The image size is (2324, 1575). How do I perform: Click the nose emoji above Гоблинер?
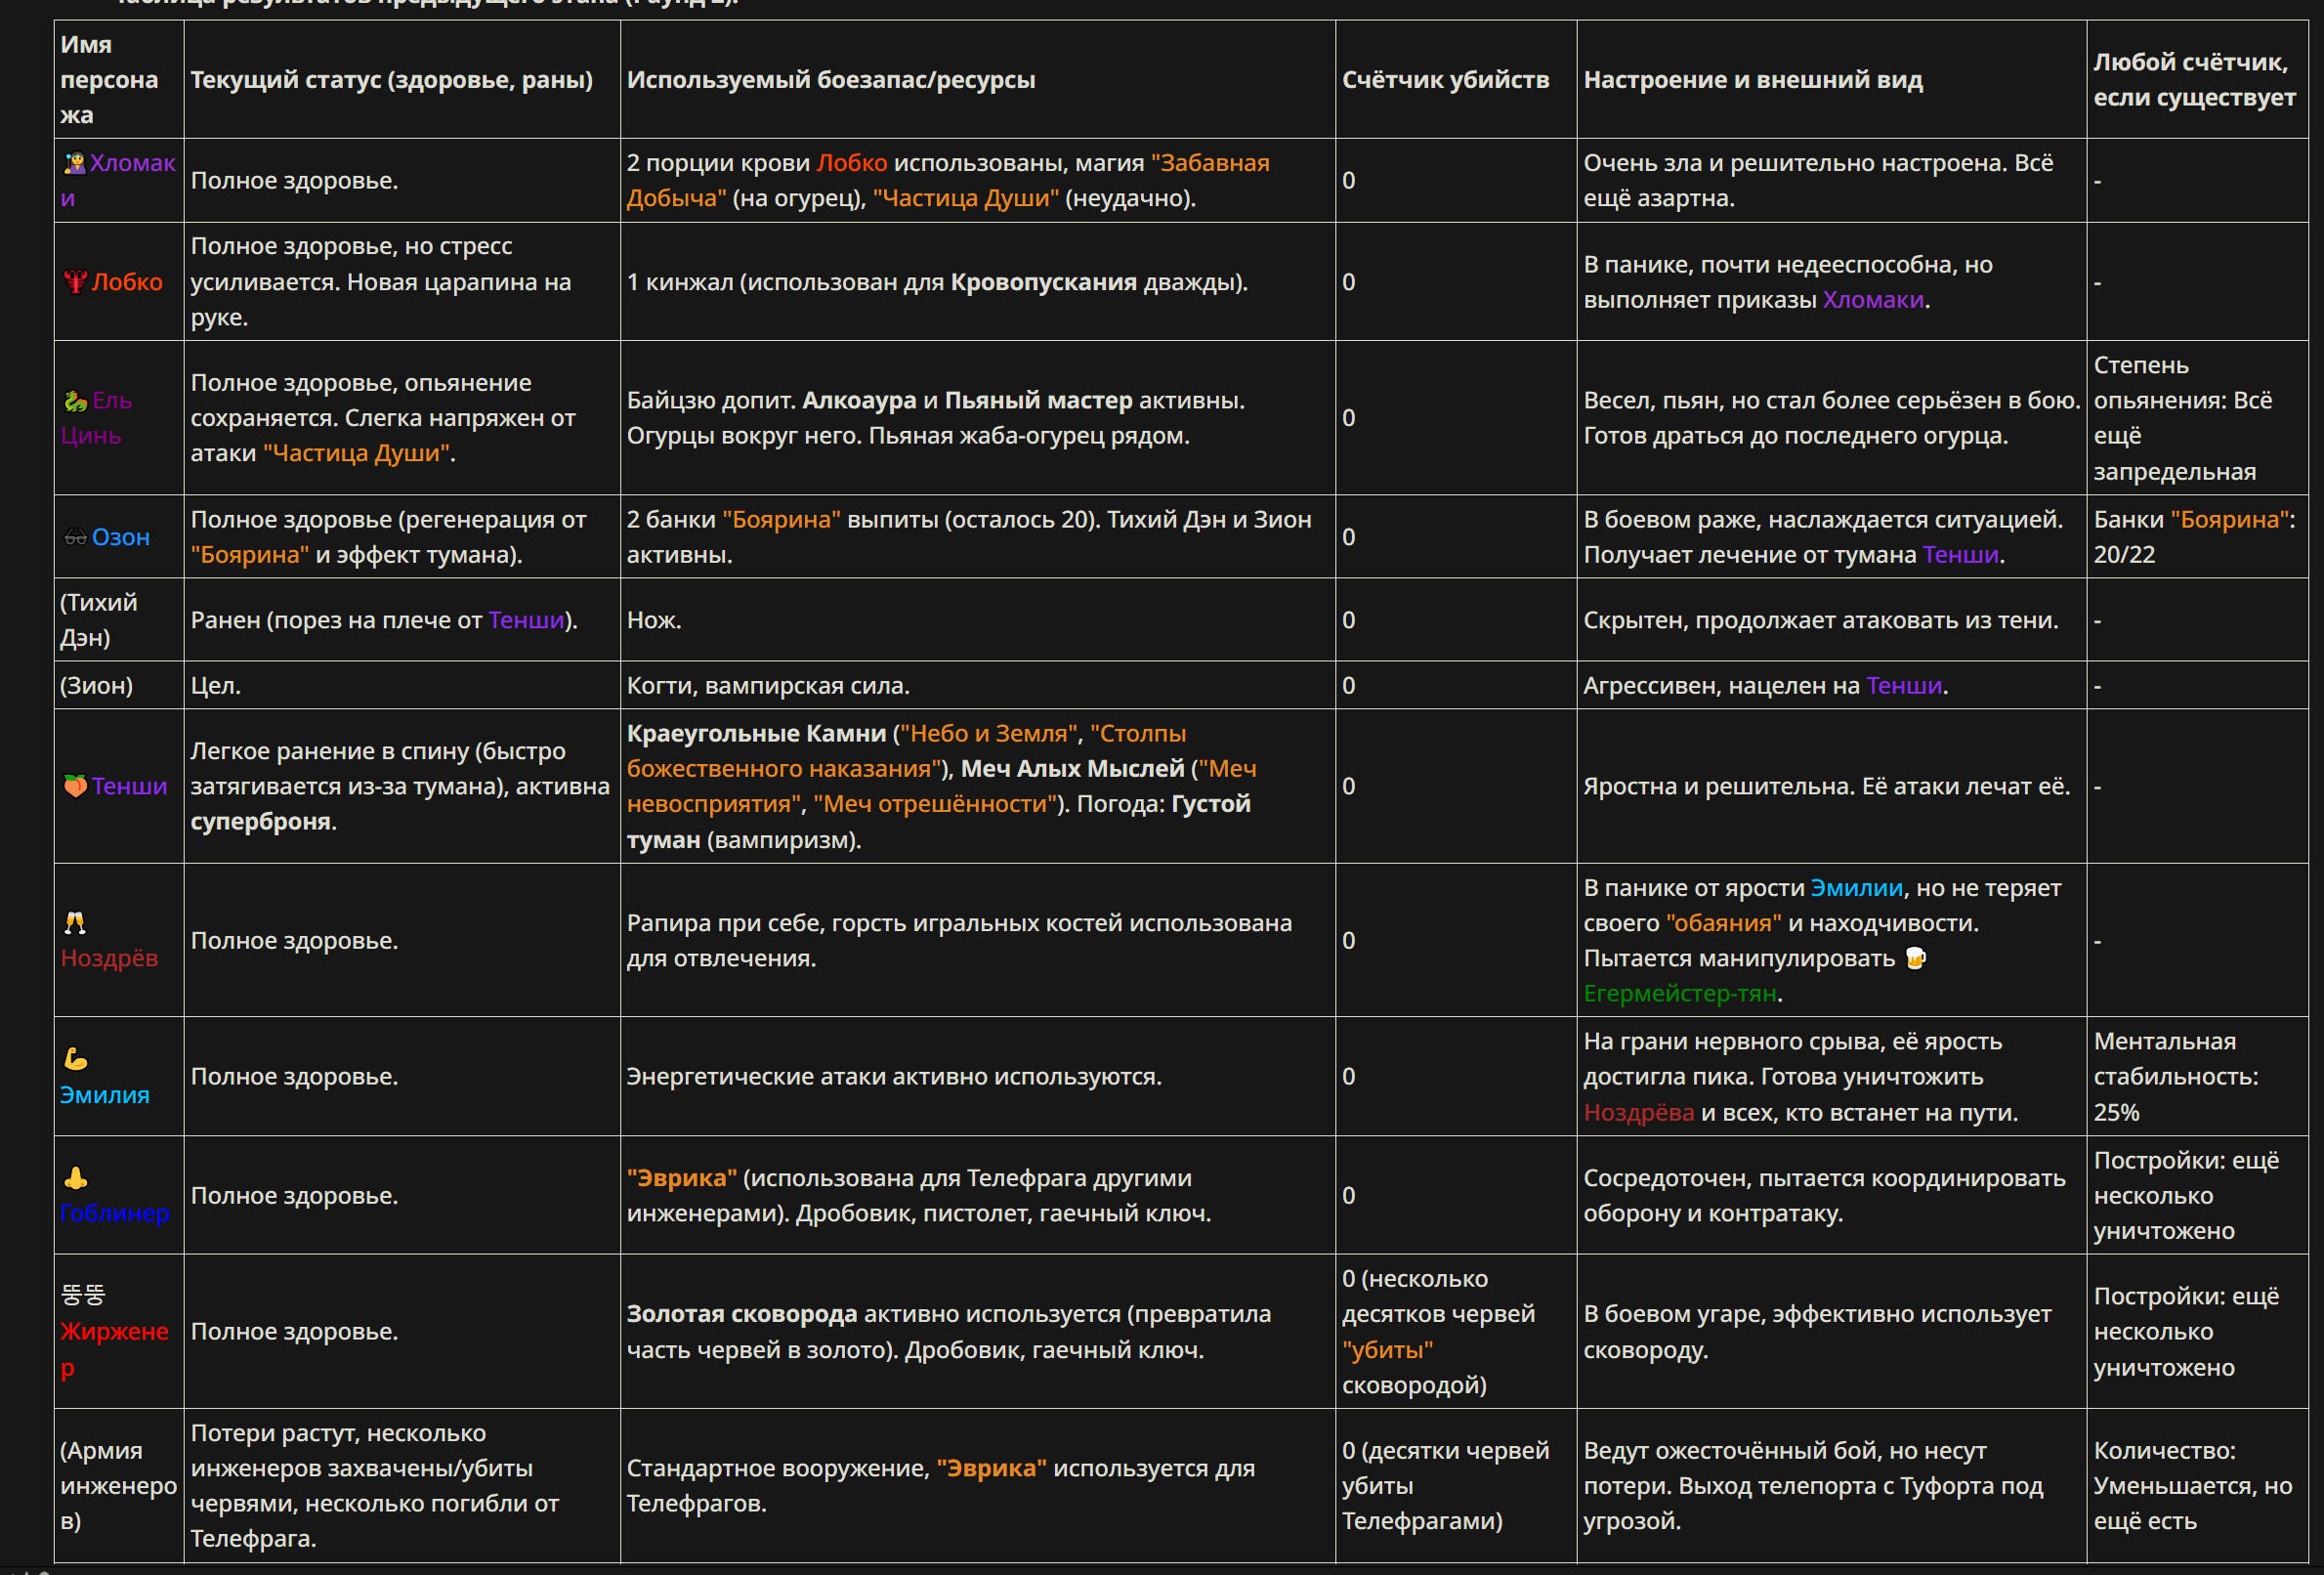75,1177
